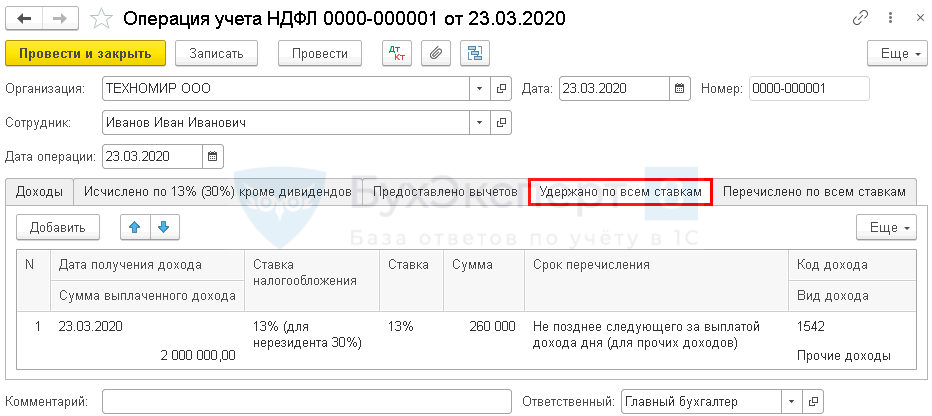Open attached files with paperclip icon
This screenshot has width=932, height=416.
coord(436,53)
